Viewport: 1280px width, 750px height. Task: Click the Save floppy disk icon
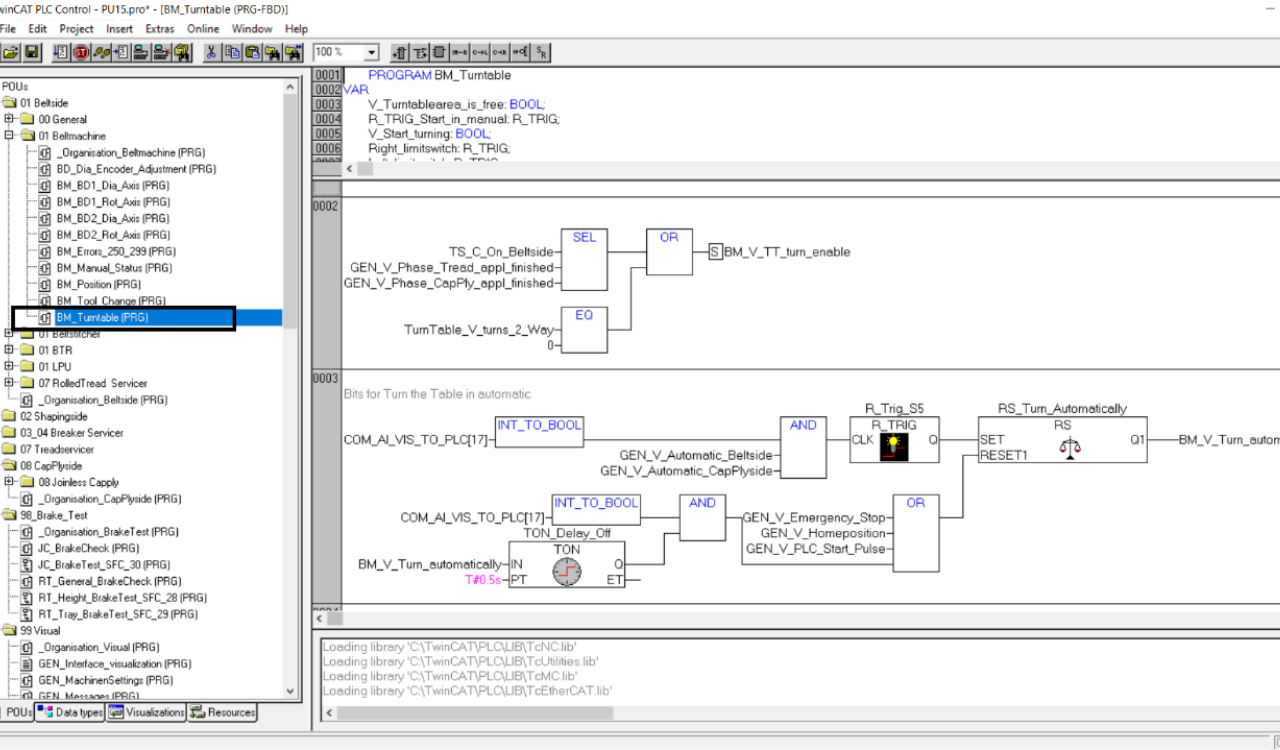pyautogui.click(x=32, y=52)
